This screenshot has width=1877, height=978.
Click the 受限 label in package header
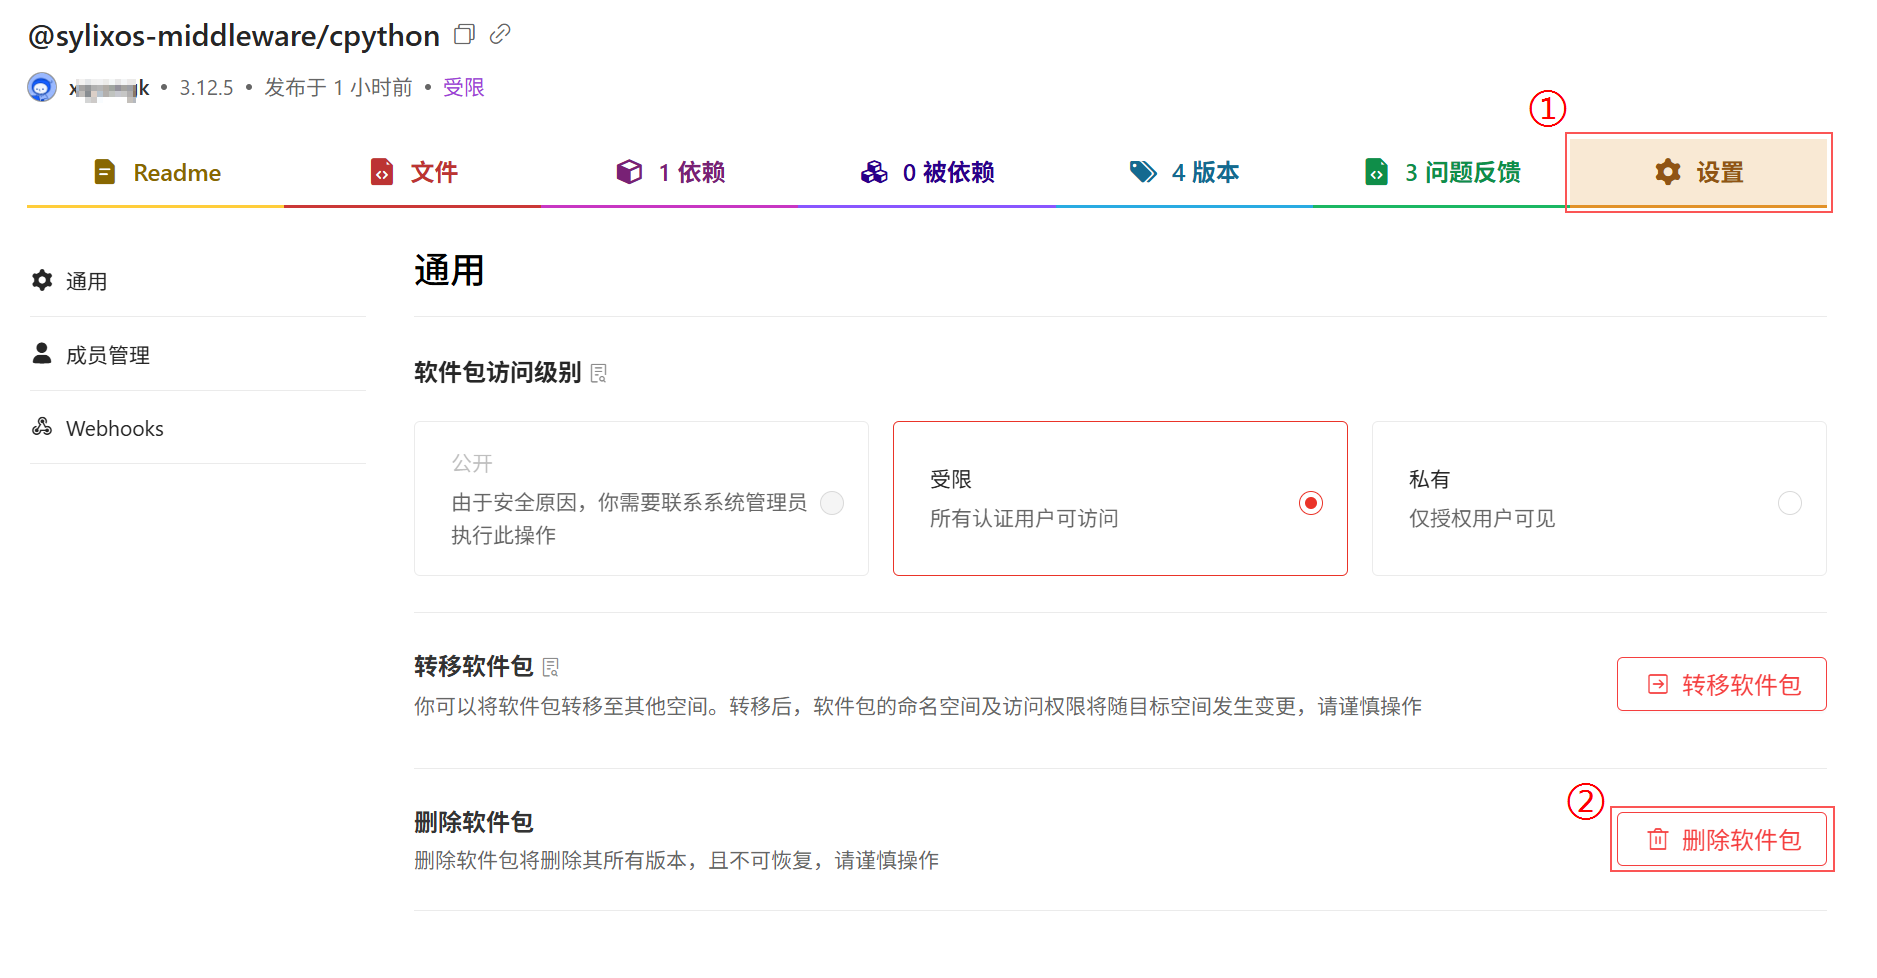463,88
